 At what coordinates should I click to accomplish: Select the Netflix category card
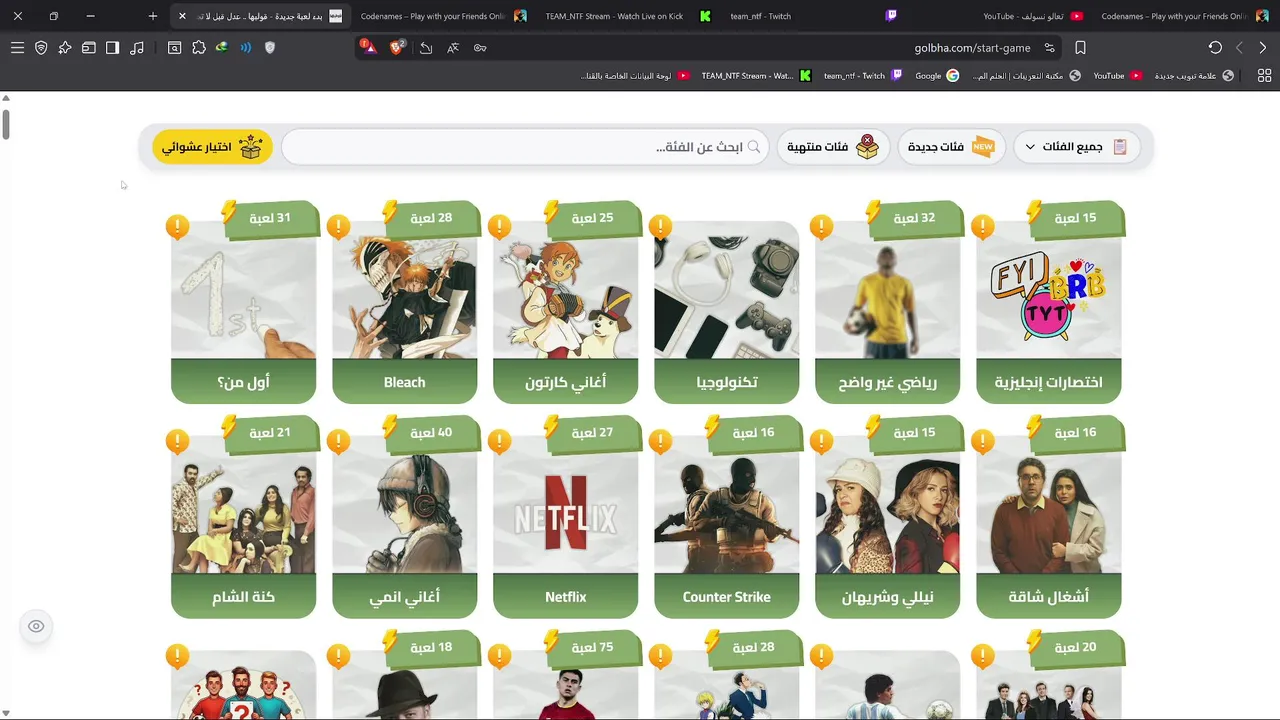pos(565,525)
